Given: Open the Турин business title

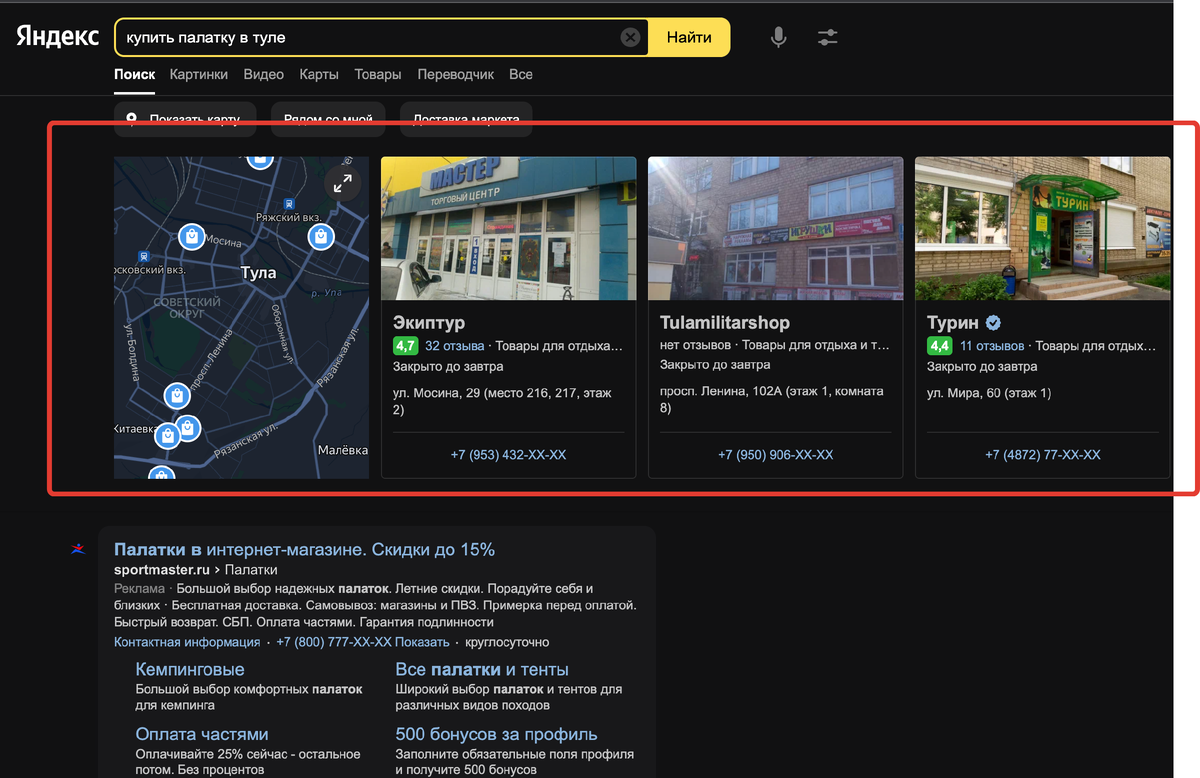Looking at the screenshot, I should (x=953, y=323).
